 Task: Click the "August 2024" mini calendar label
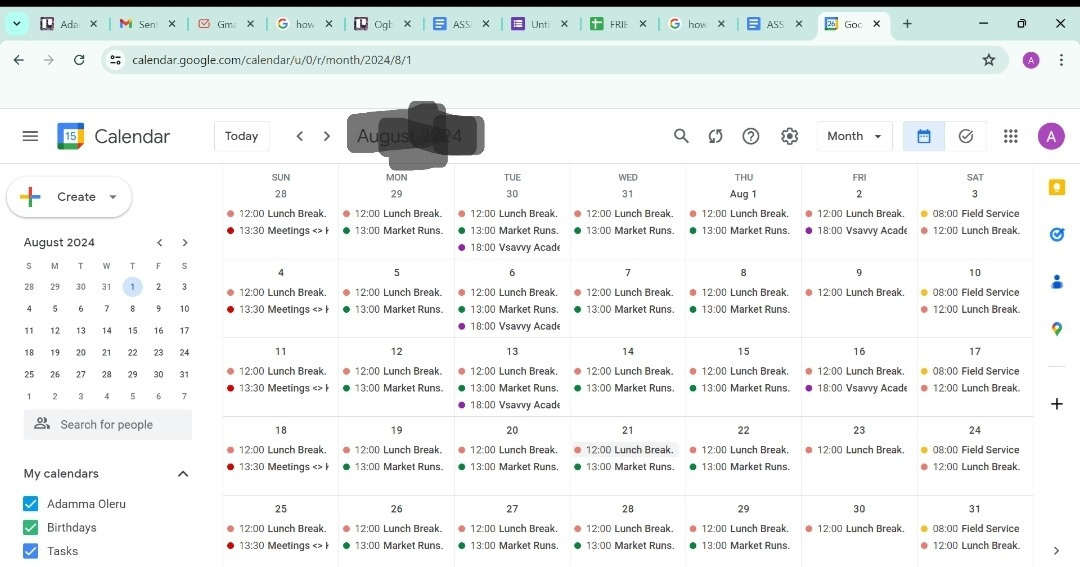pyautogui.click(x=59, y=243)
